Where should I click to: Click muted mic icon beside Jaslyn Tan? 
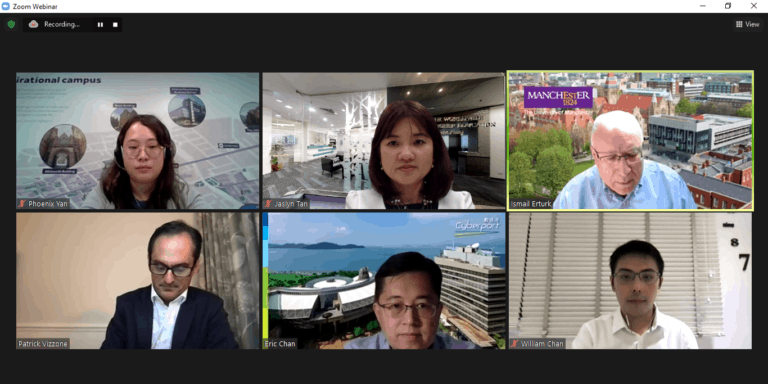tap(268, 204)
